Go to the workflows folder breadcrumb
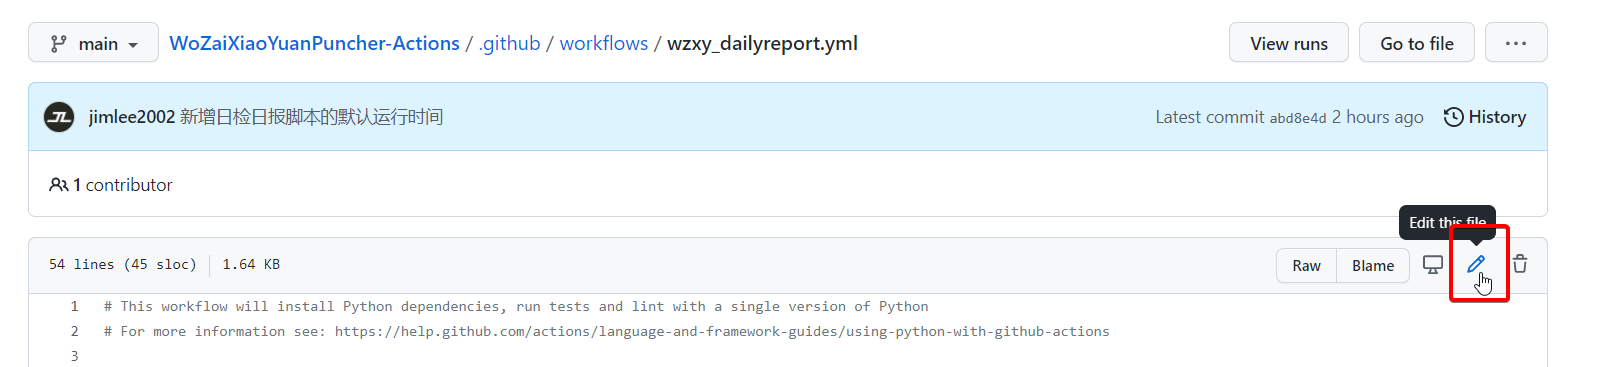1606x367 pixels. pyautogui.click(x=604, y=43)
